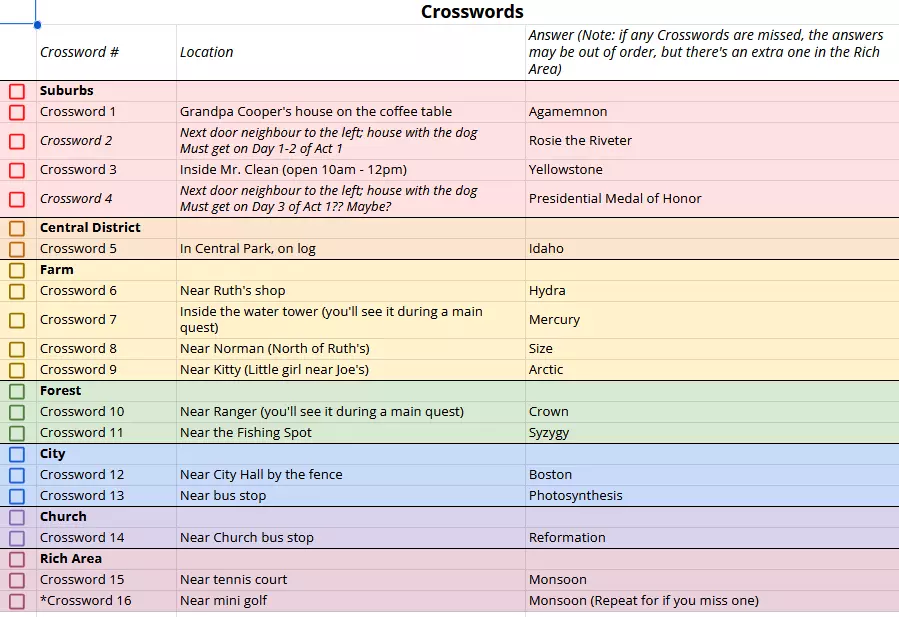Click the "Near the Fishing Spot" cell

coord(350,433)
